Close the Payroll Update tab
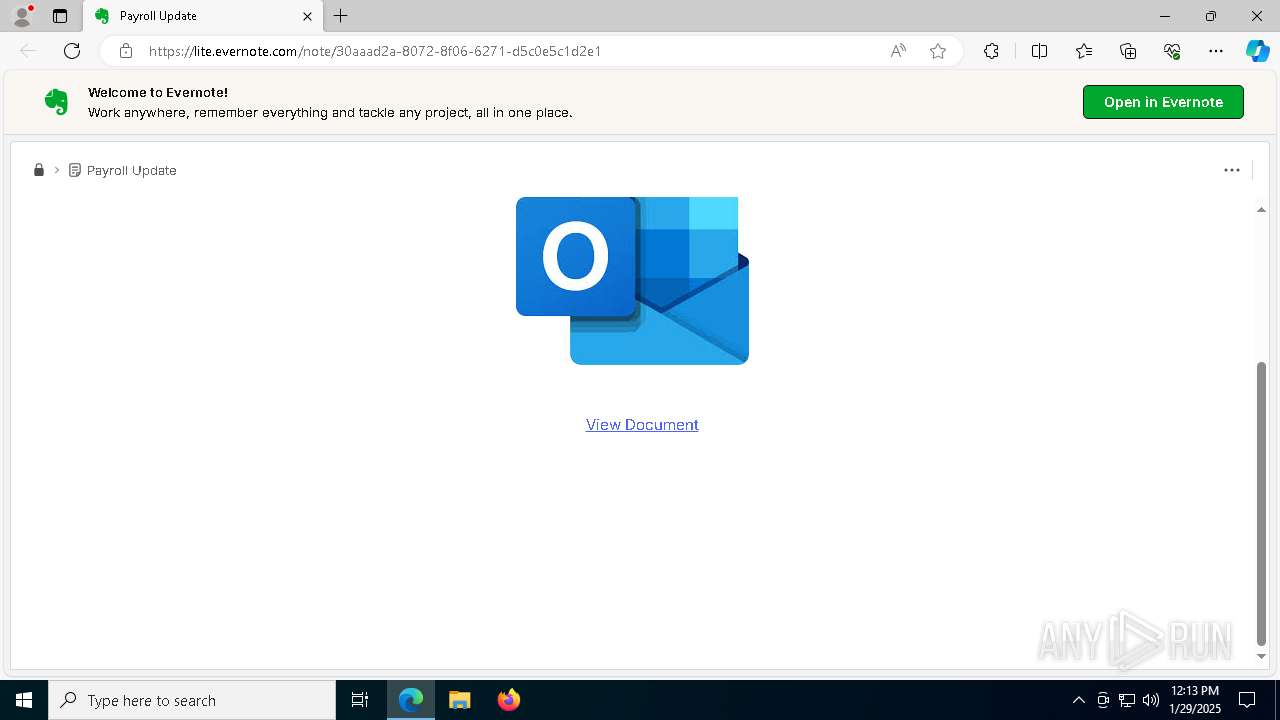This screenshot has width=1280, height=720. pyautogui.click(x=308, y=16)
